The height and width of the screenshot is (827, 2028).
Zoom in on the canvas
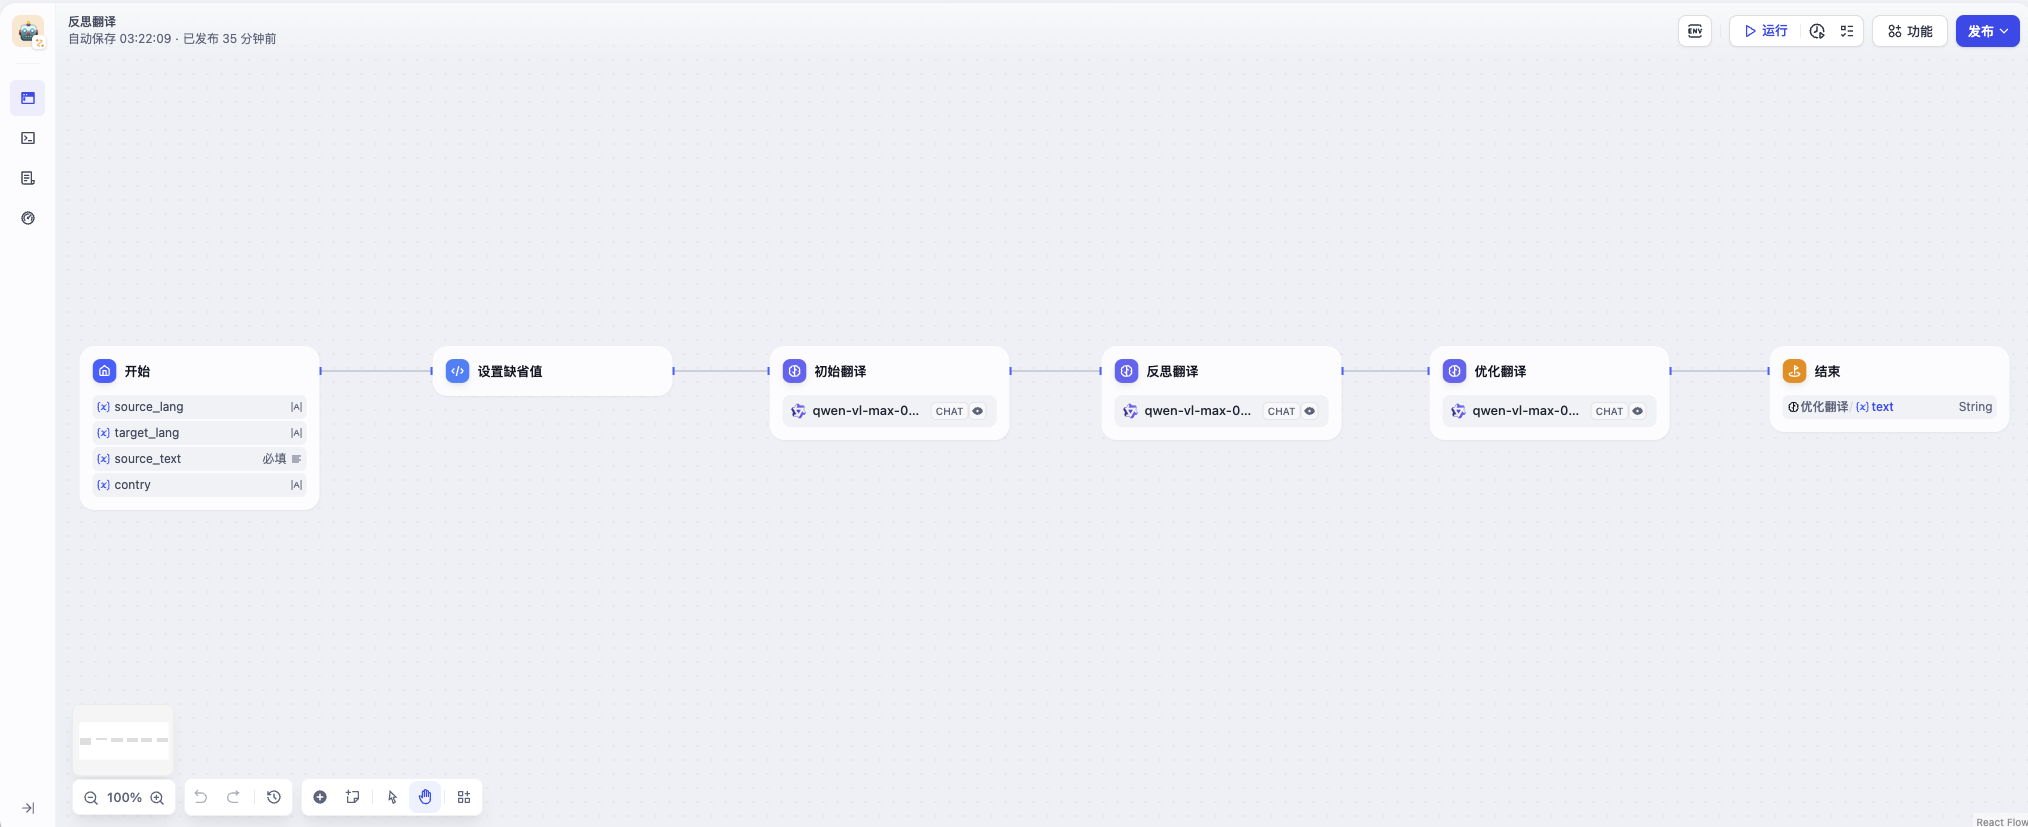tap(157, 798)
